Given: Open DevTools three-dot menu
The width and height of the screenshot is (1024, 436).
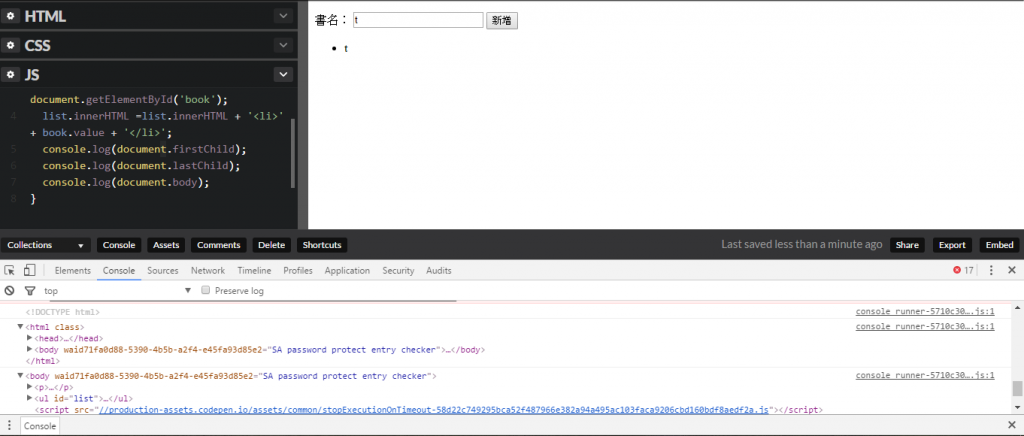Looking at the screenshot, I should coord(991,270).
